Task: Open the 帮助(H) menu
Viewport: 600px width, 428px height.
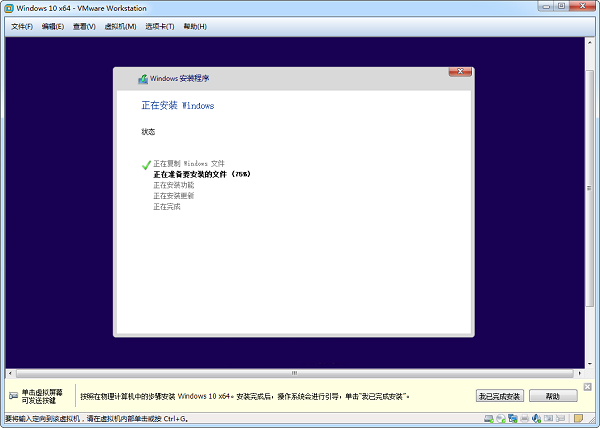Action: (195, 26)
